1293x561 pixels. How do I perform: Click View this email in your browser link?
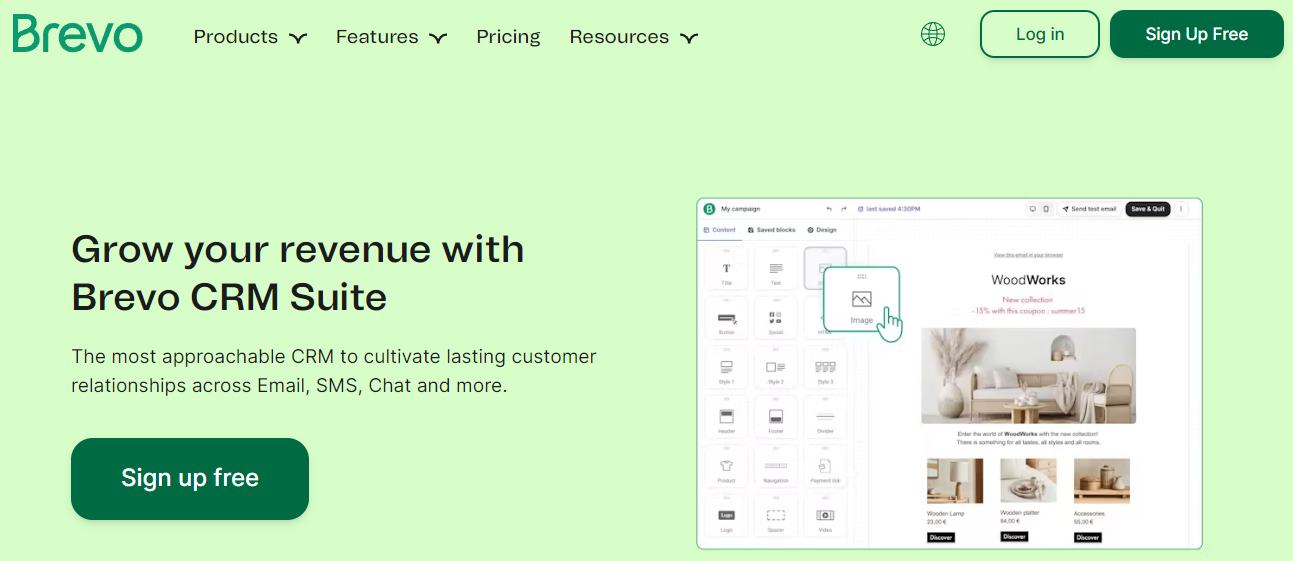pyautogui.click(x=1028, y=255)
